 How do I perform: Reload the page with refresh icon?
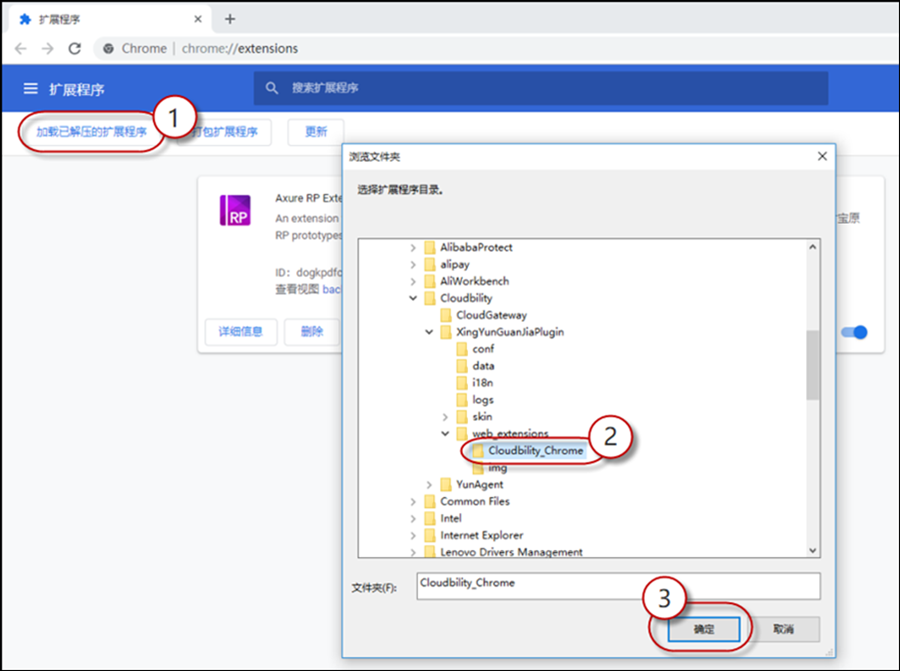point(74,48)
